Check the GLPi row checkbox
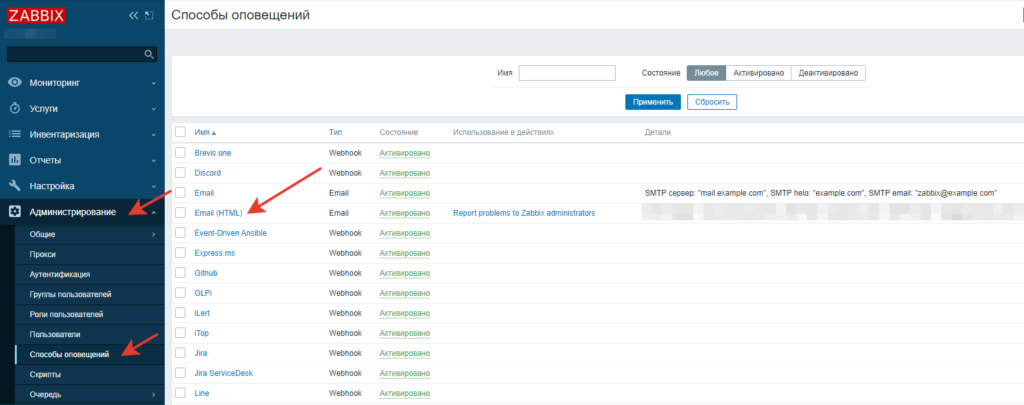Viewport: 1024px width, 405px height. coord(180,293)
